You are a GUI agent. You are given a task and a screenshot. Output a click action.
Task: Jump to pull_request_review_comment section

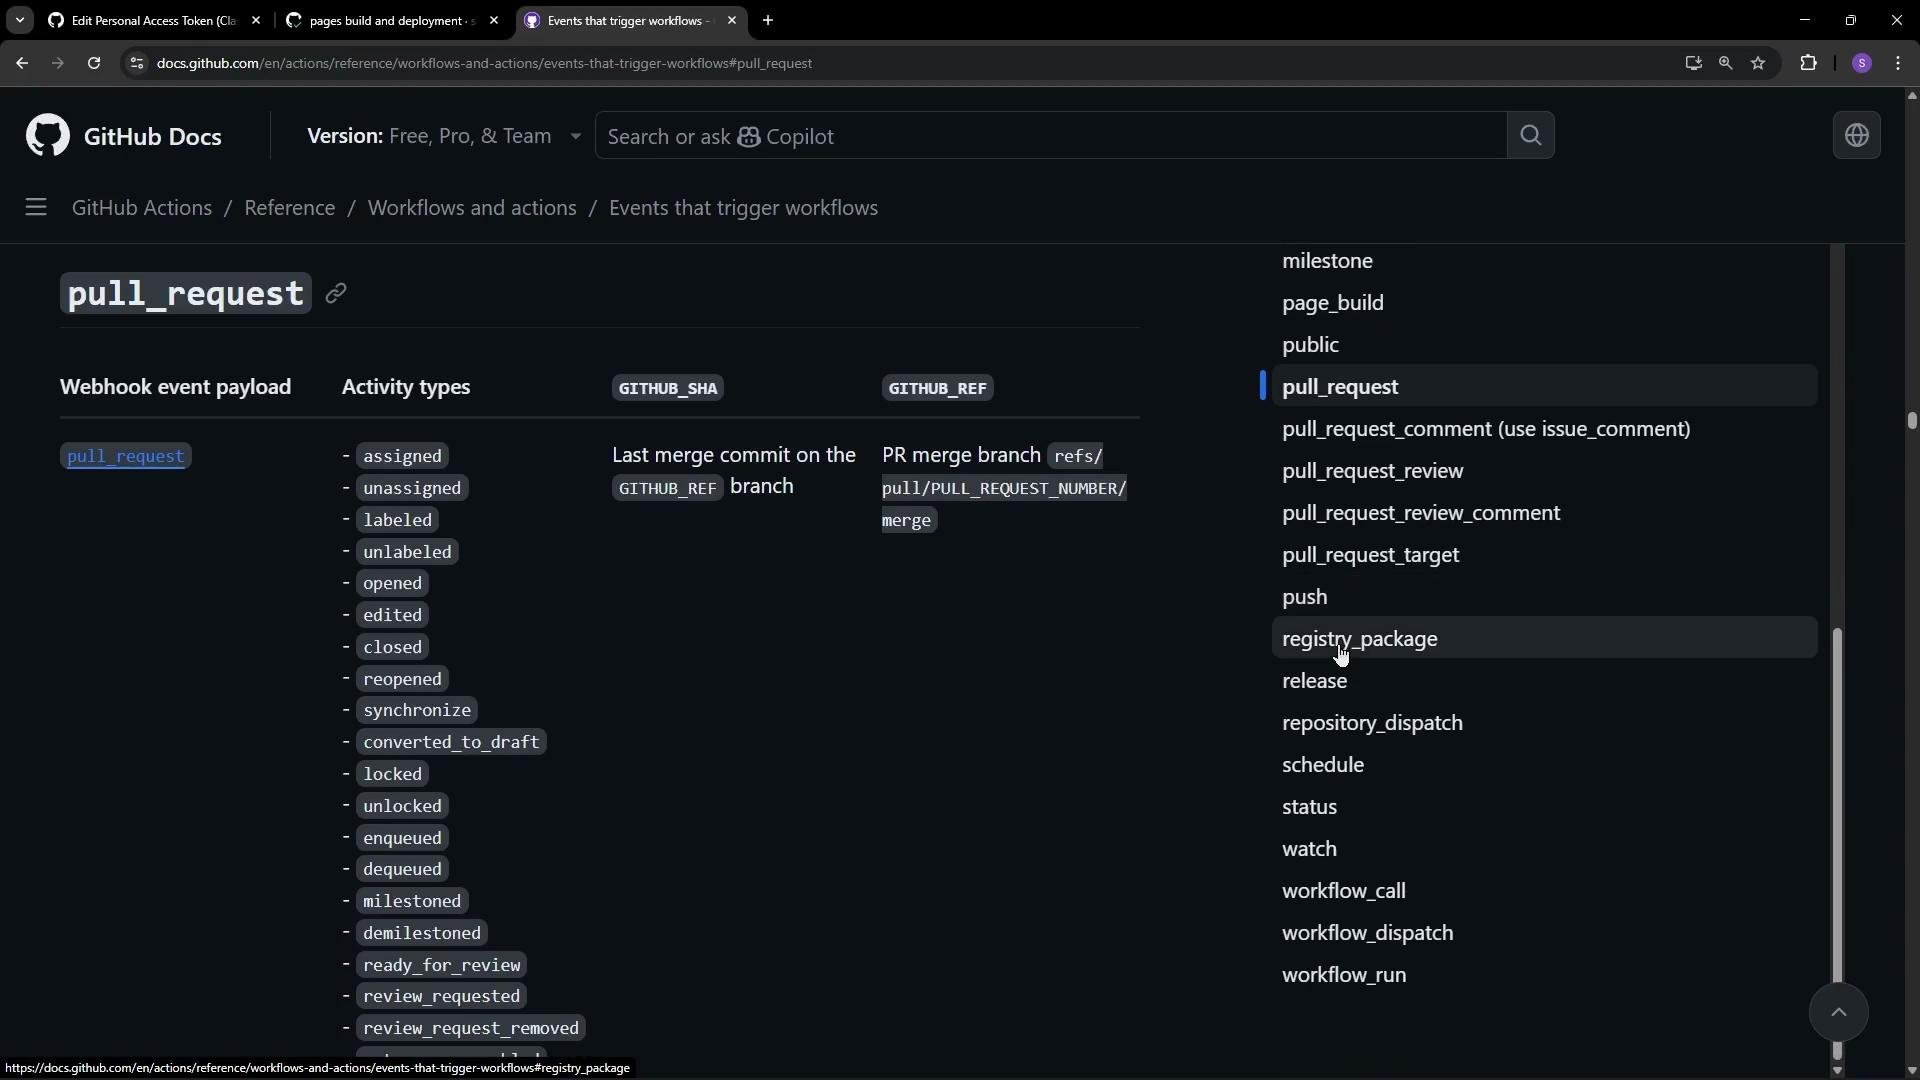tap(1421, 513)
